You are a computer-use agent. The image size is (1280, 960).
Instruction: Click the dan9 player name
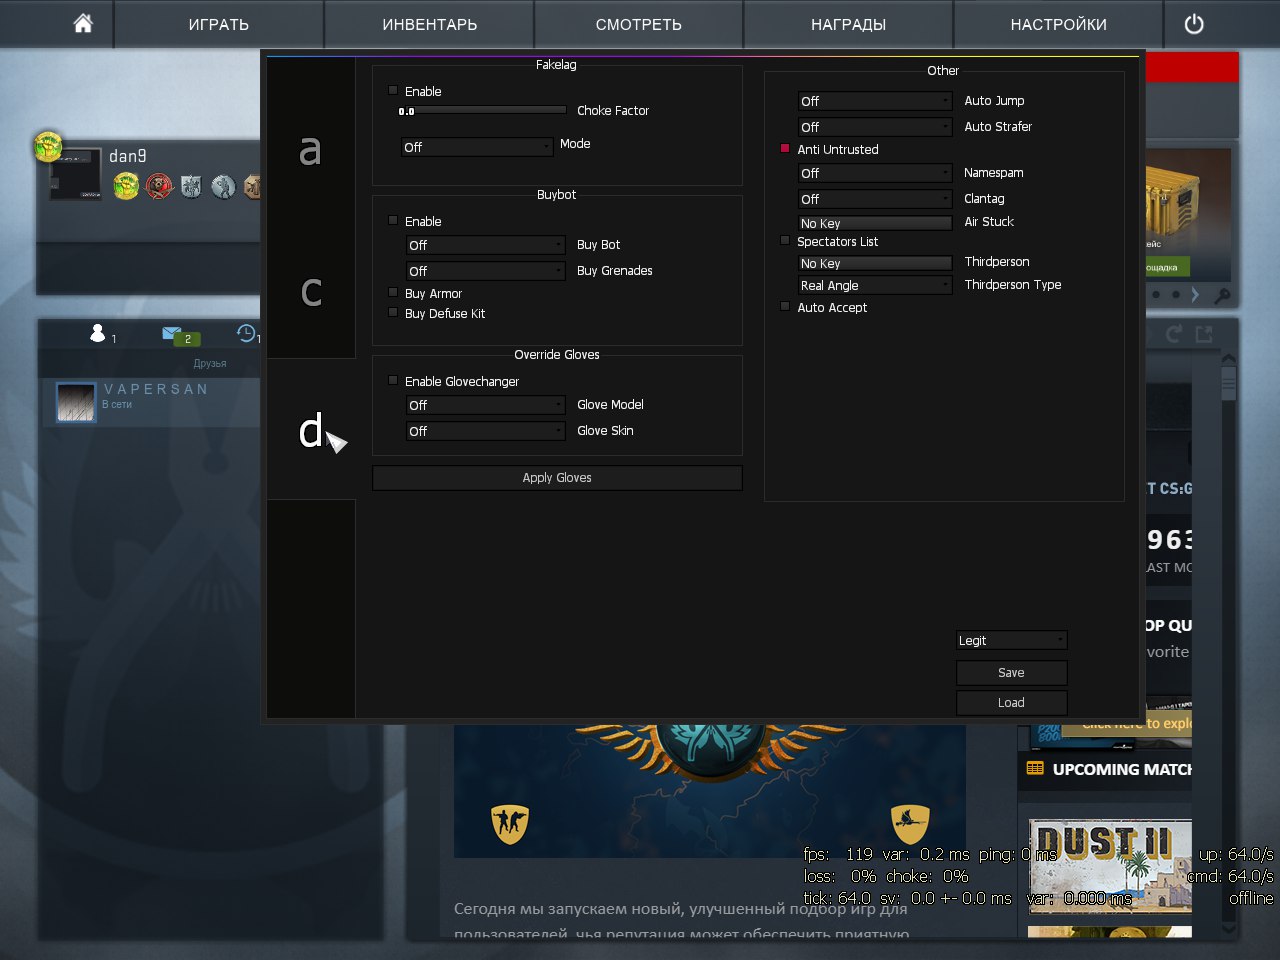coord(128,156)
